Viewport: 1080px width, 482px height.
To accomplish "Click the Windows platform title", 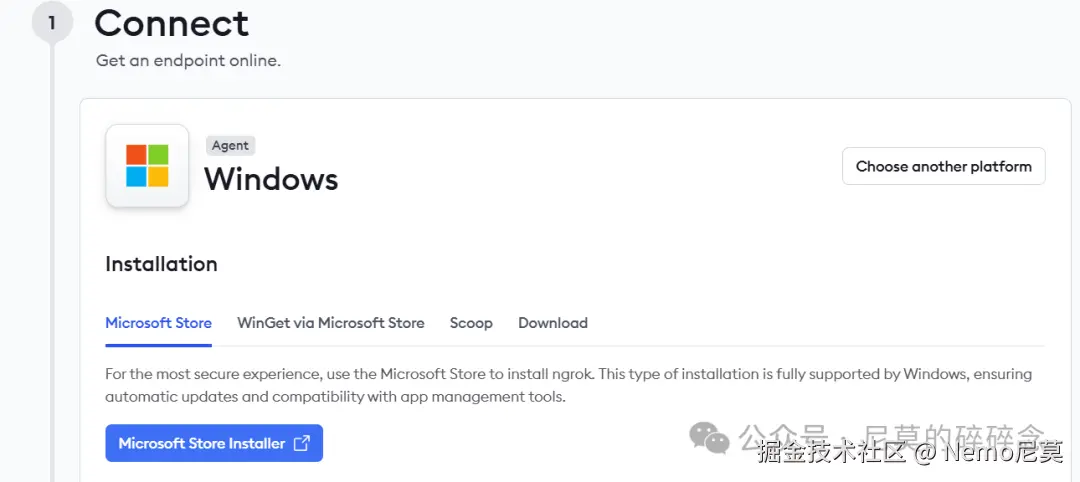I will pyautogui.click(x=271, y=179).
